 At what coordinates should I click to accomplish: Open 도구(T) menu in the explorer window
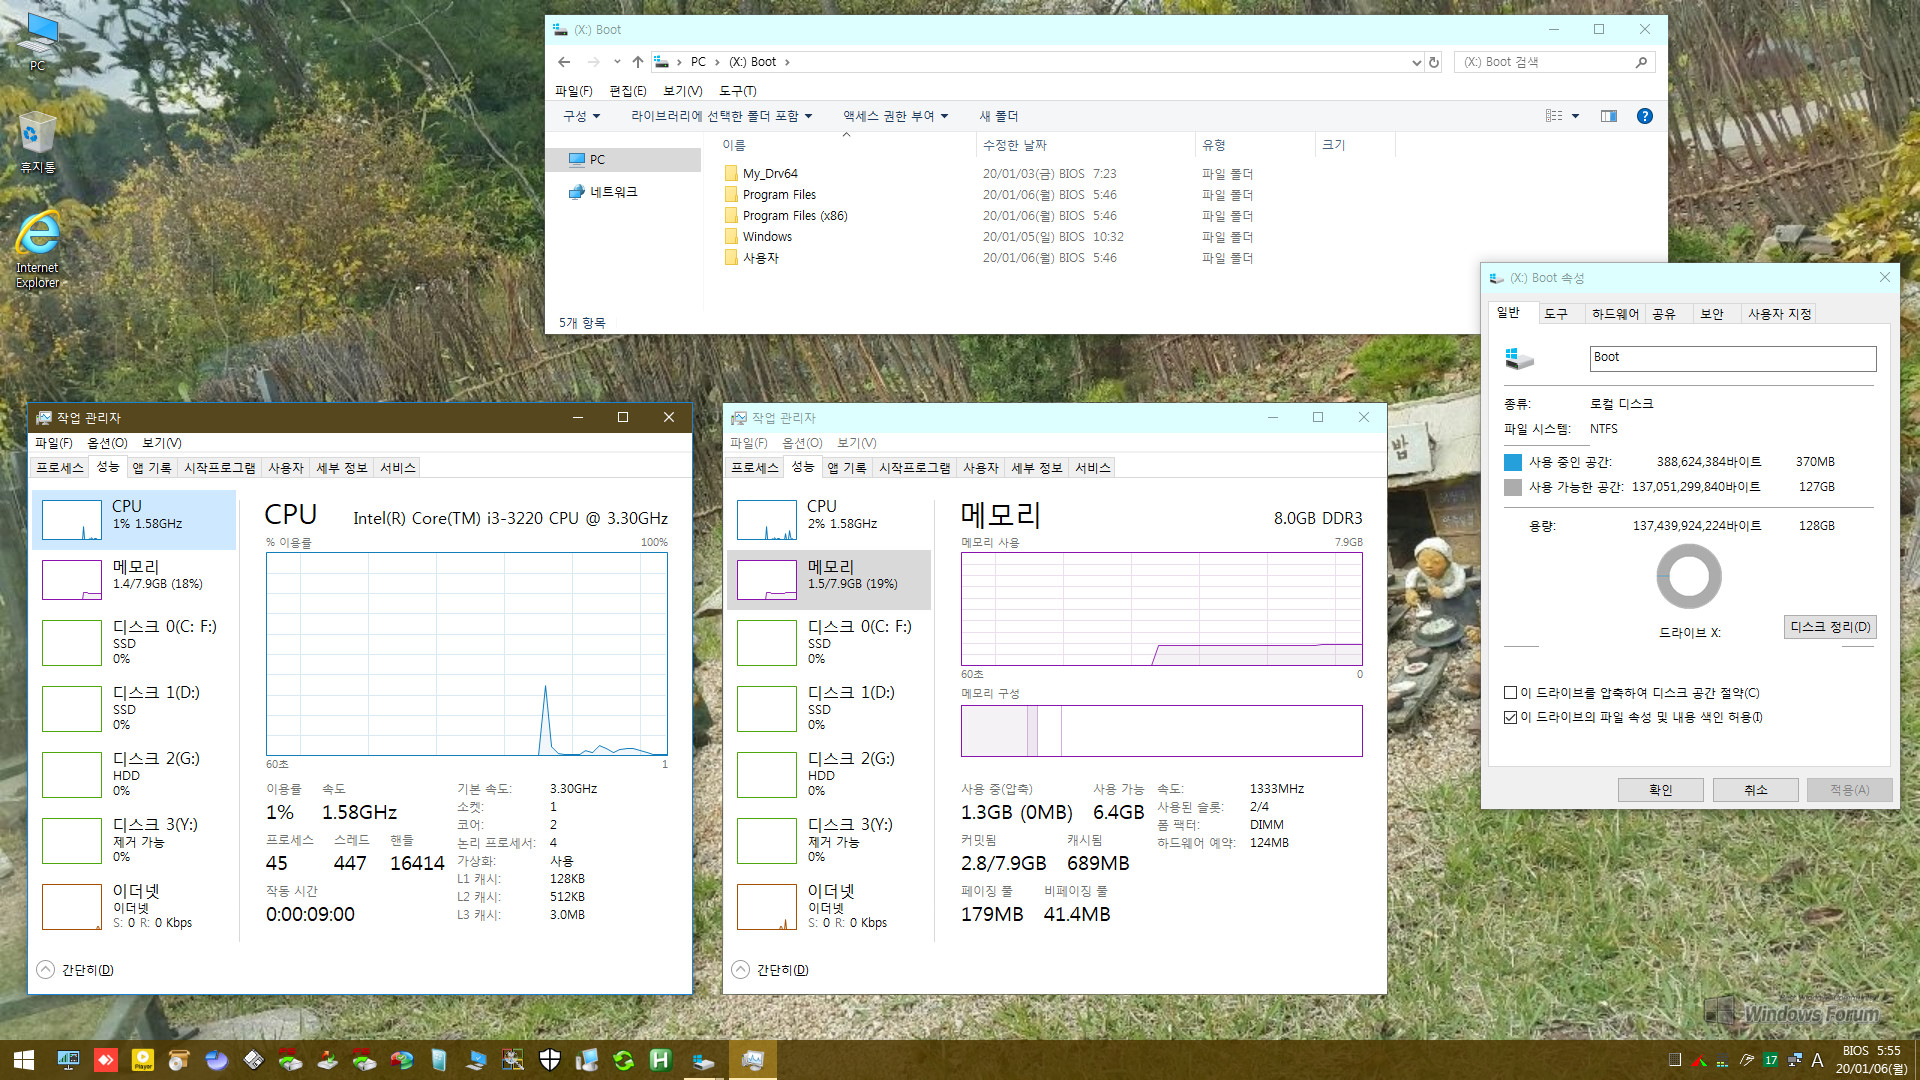click(738, 91)
